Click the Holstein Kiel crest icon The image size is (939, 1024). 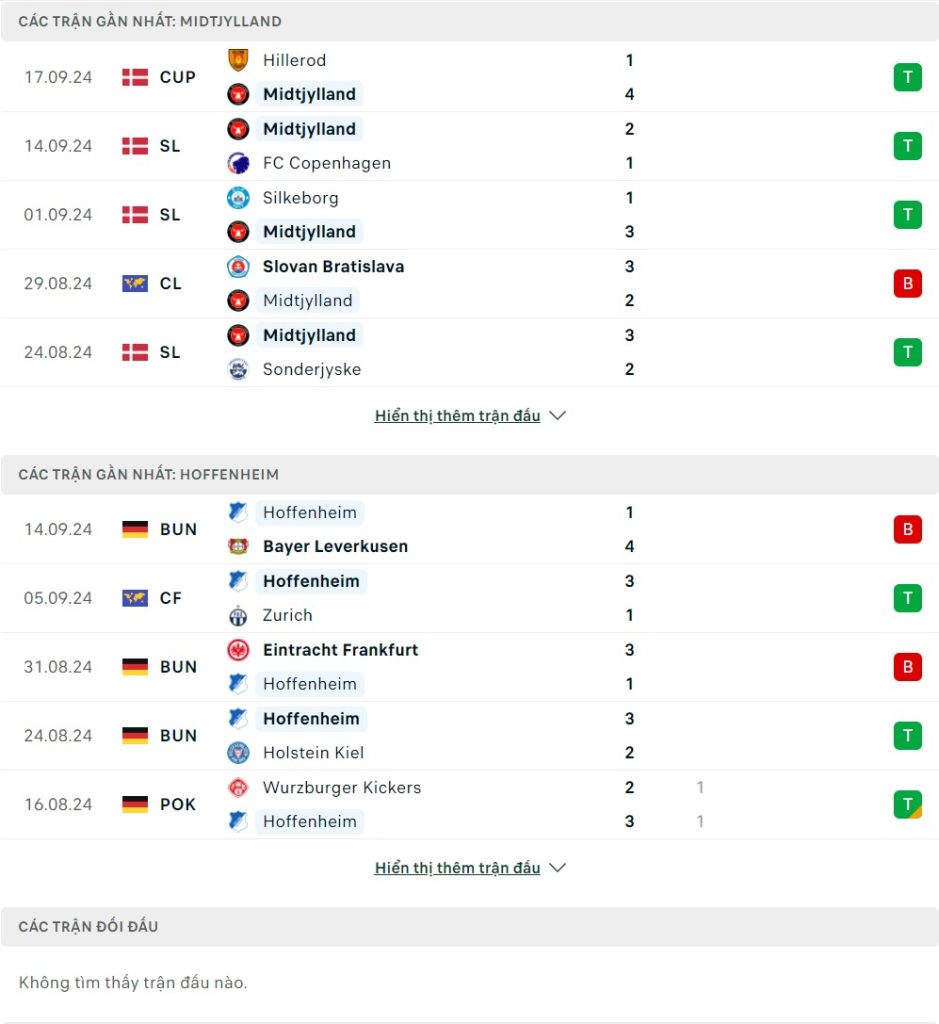tap(238, 752)
